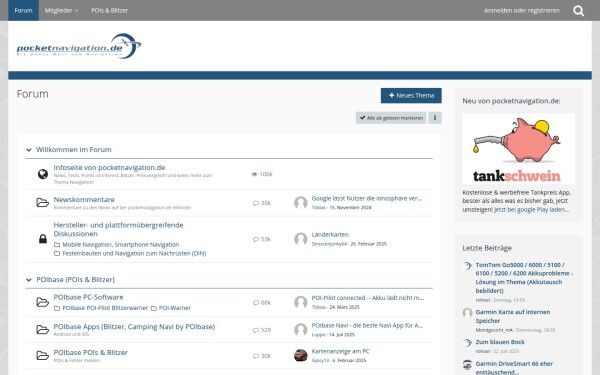This screenshot has width=600, height=375.
Task: Open Hersteller- und plattformübergreifende Diskussionen
Action: [x=118, y=229]
